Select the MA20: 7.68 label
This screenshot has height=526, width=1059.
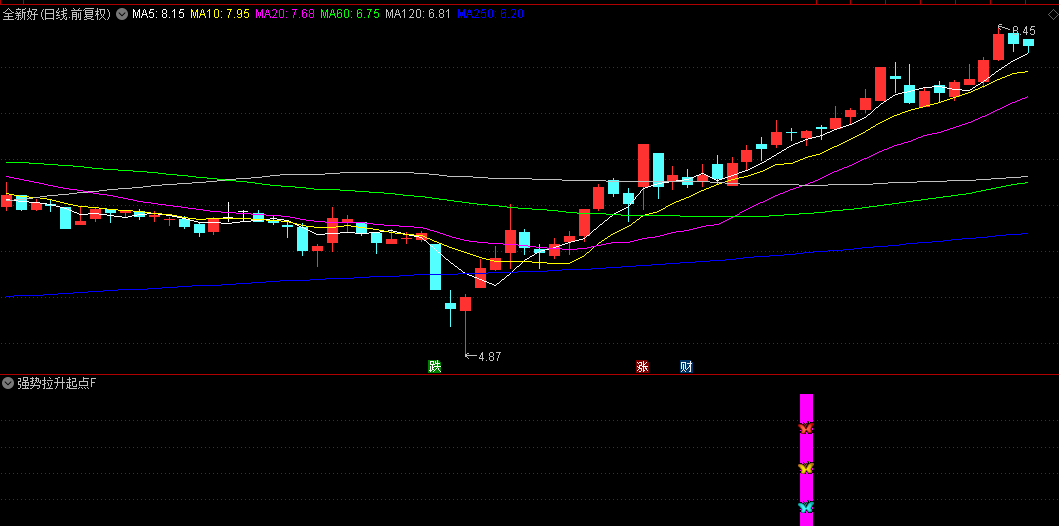pyautogui.click(x=285, y=14)
